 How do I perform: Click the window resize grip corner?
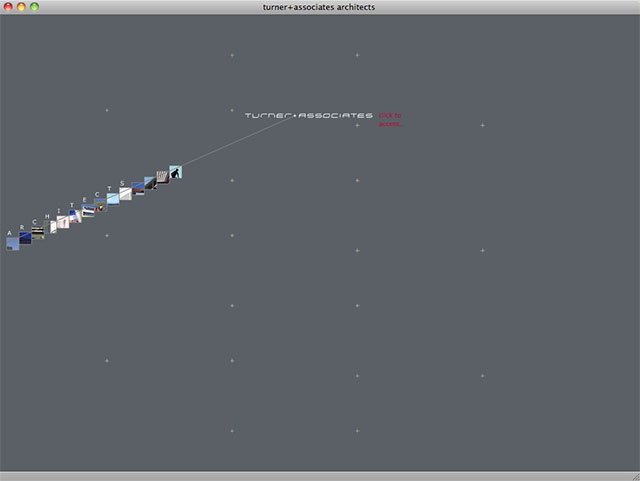tap(633, 475)
